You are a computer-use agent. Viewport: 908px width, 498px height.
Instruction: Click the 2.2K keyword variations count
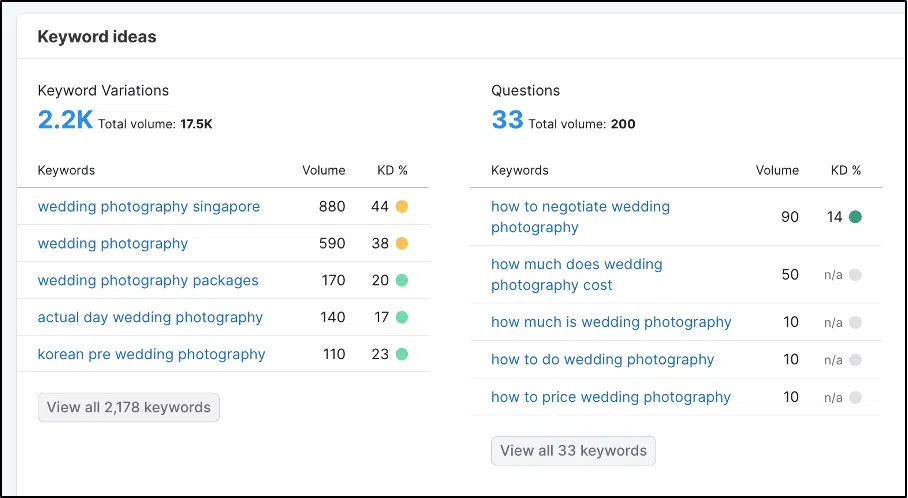tap(65, 120)
